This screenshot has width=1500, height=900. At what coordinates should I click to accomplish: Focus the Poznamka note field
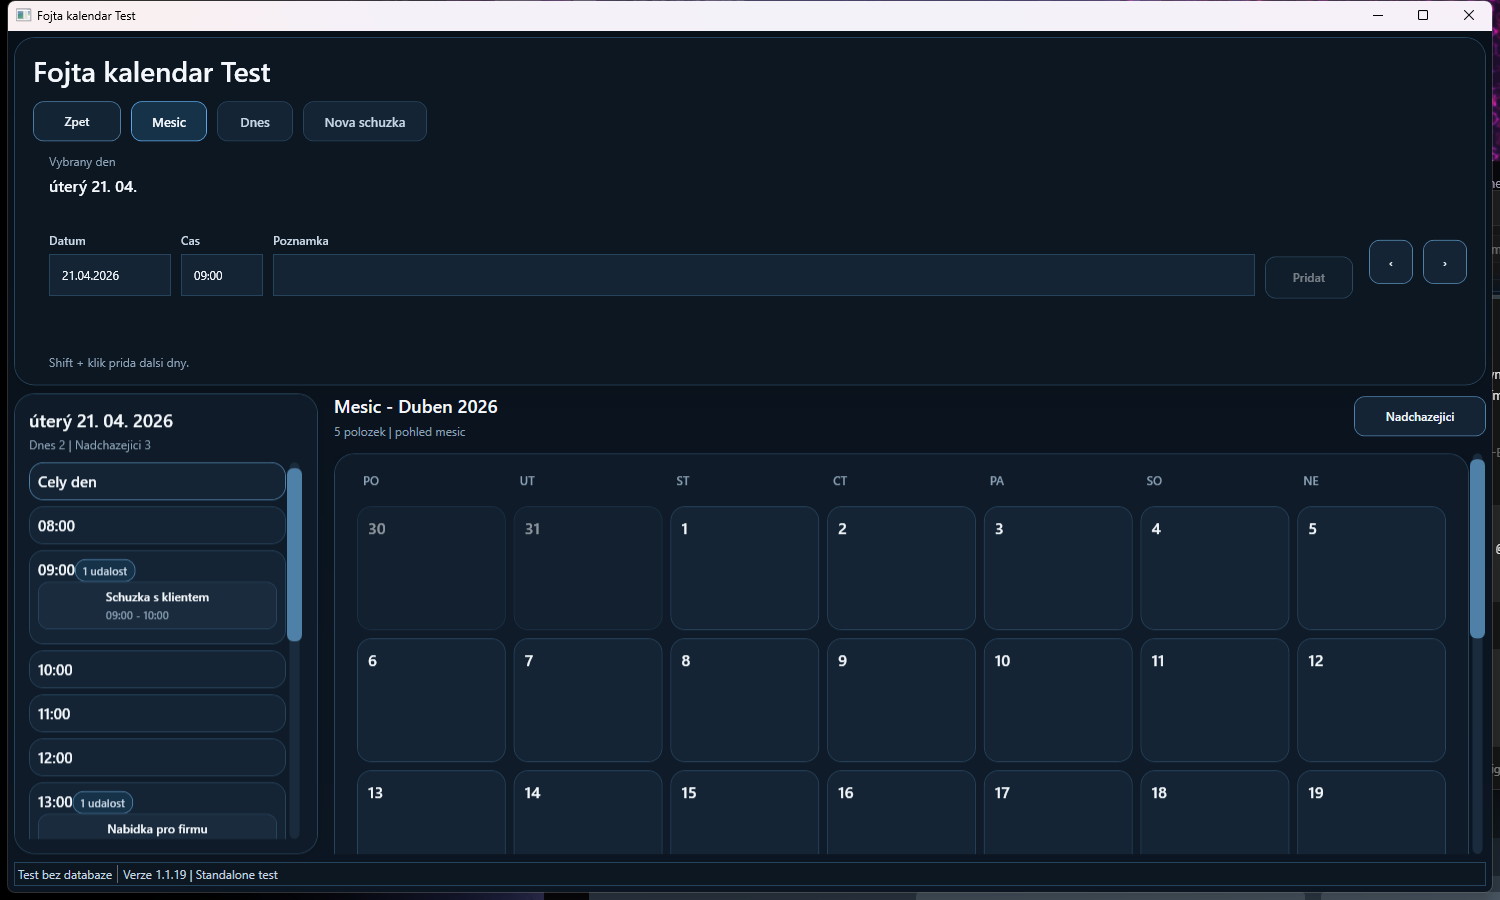tap(764, 275)
